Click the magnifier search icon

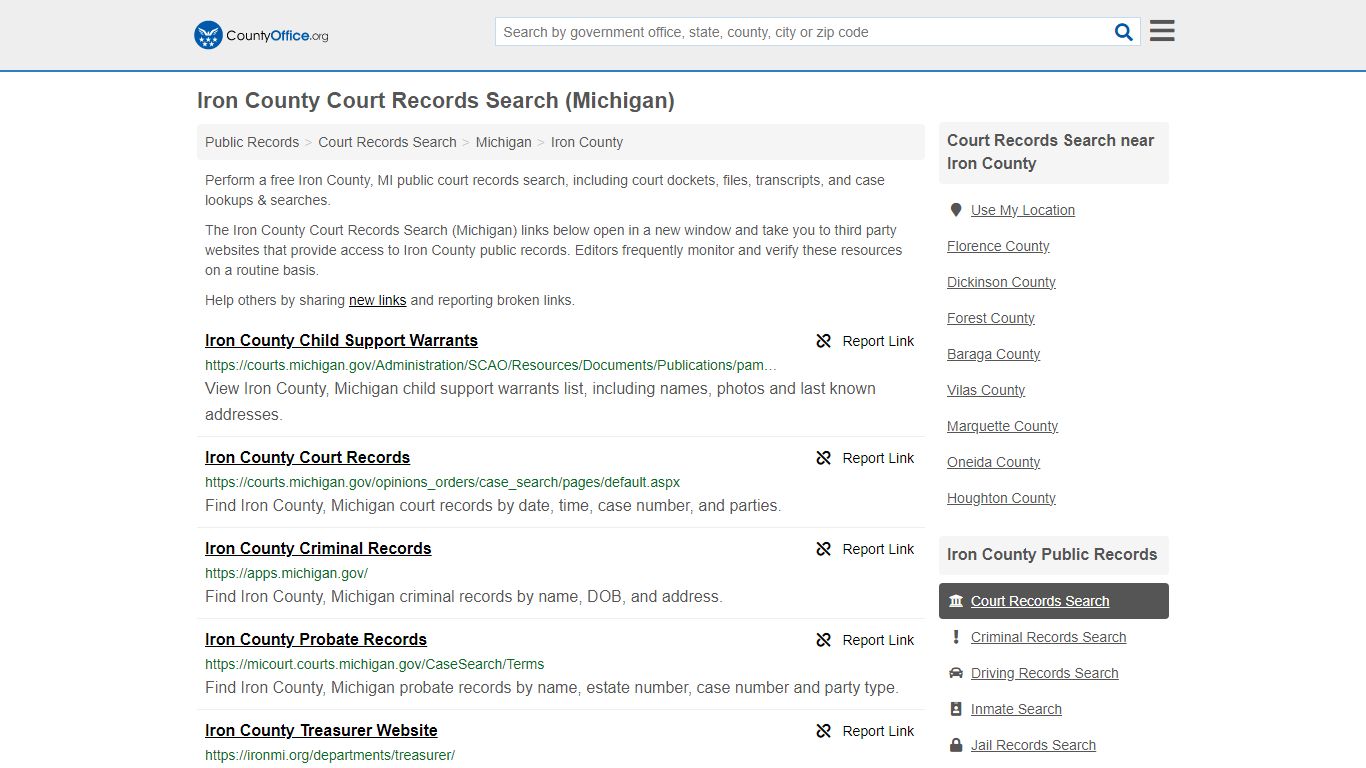[x=1124, y=32]
